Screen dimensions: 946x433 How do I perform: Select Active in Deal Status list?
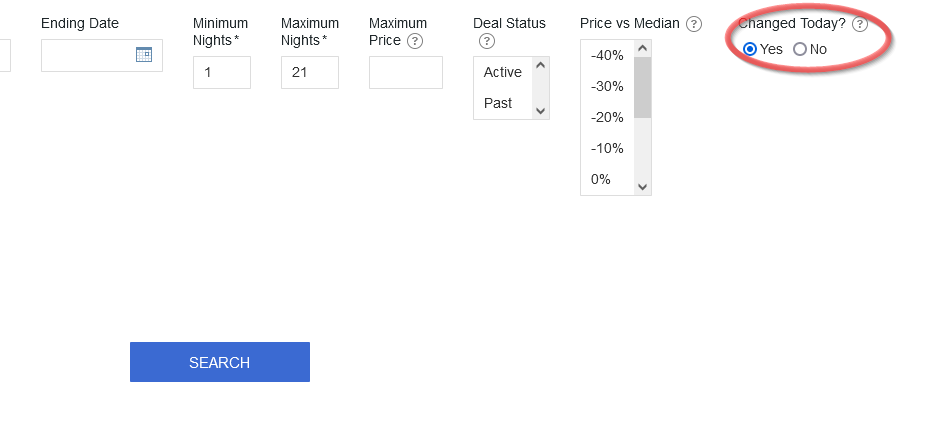point(503,72)
